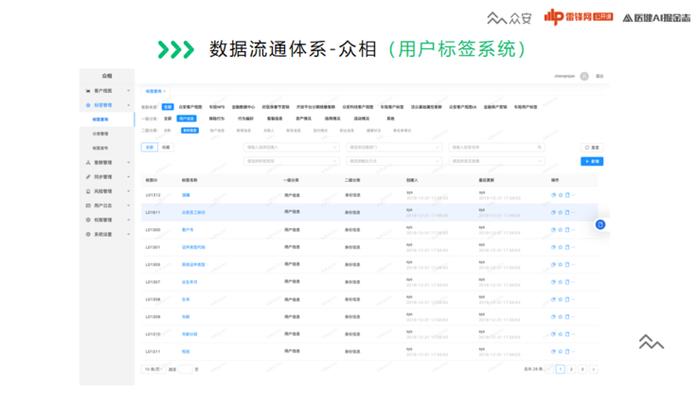700x394 pixels.
Task: Expand the 客户视图 sidebar menu arrow
Action: [129, 91]
